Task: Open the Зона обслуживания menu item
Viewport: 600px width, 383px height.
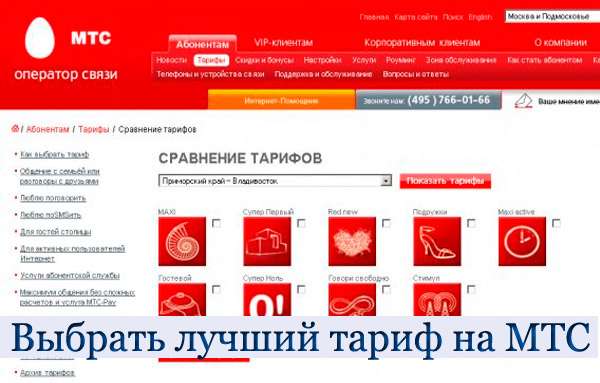Action: coord(461,60)
